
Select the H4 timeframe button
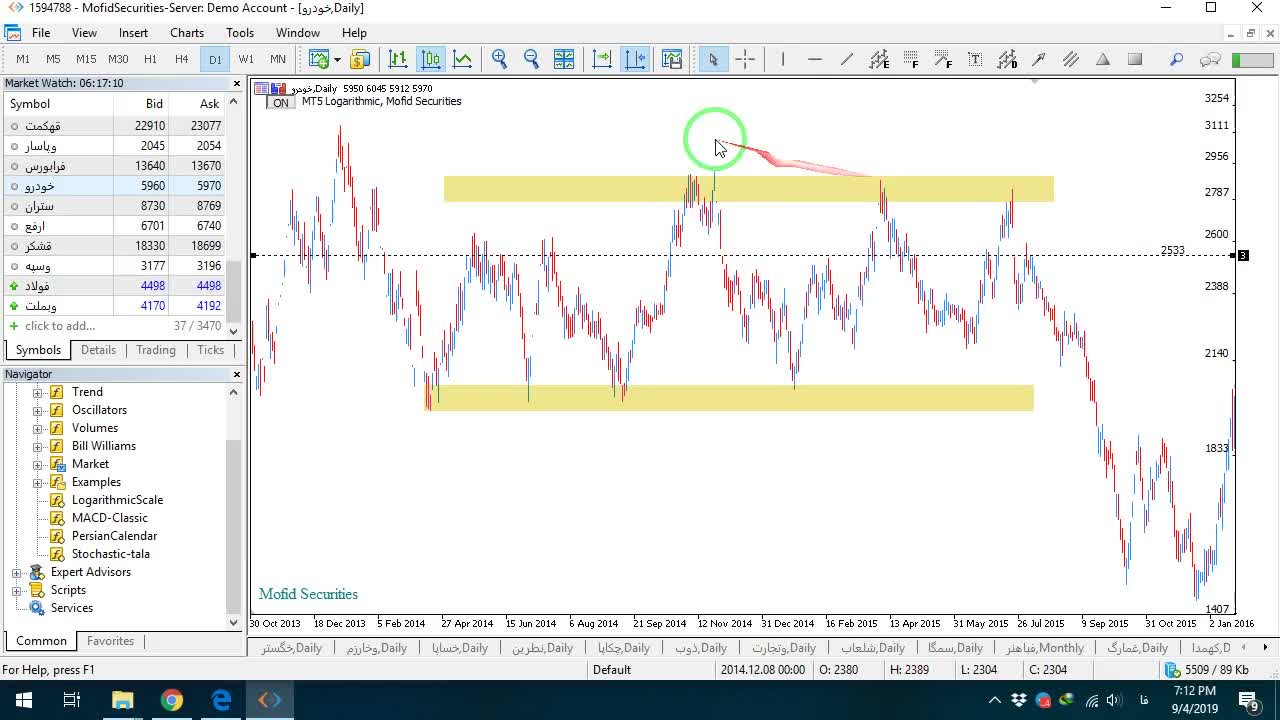tap(181, 59)
